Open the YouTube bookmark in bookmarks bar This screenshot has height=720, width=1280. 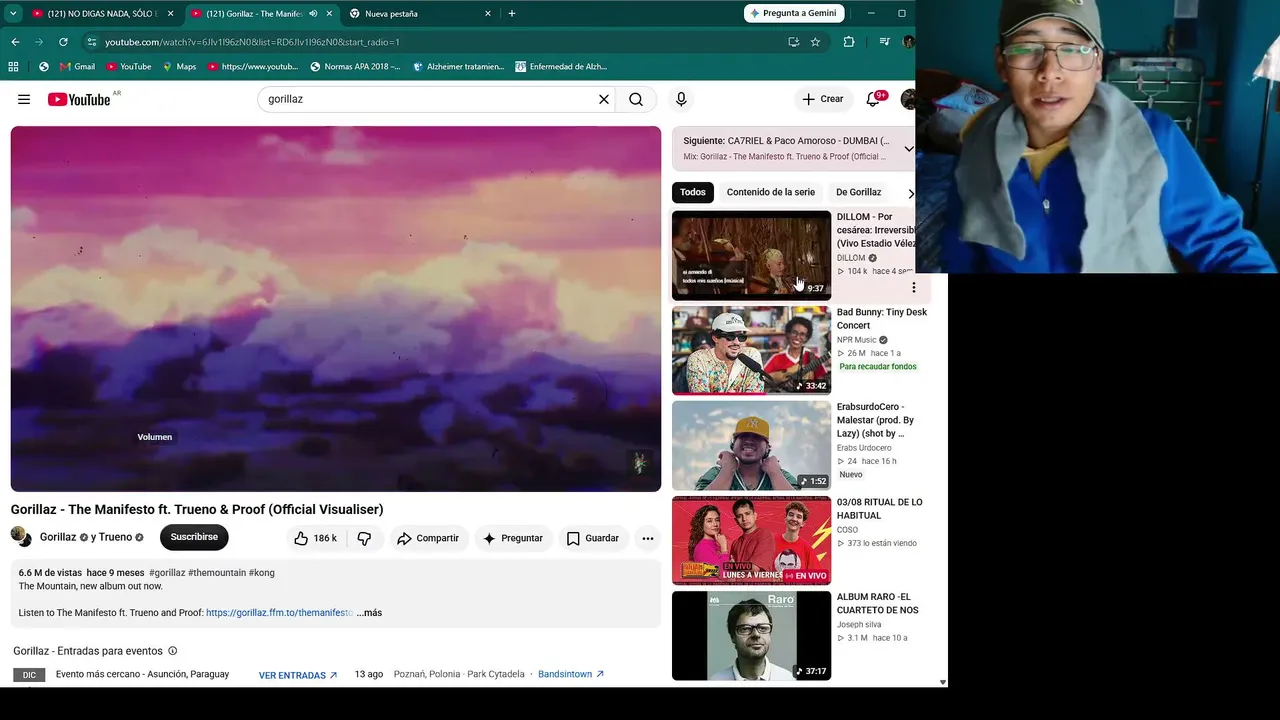click(x=128, y=67)
